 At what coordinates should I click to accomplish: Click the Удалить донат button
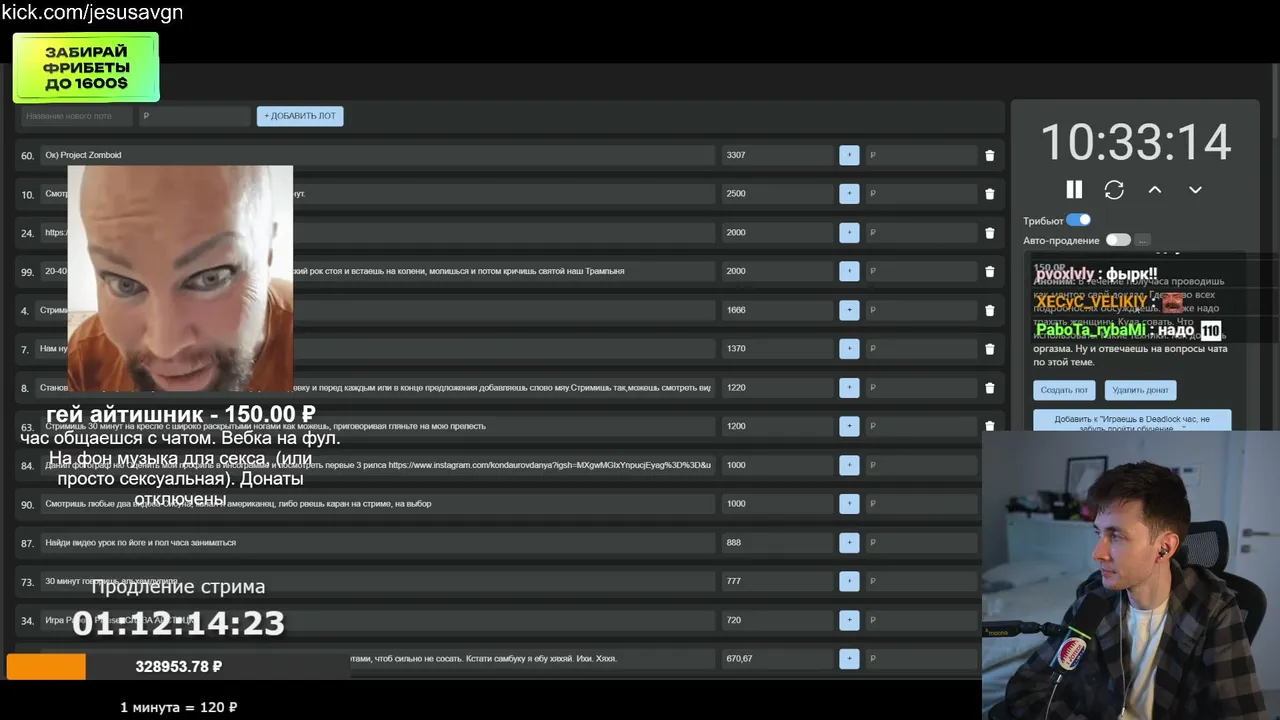tap(1140, 390)
